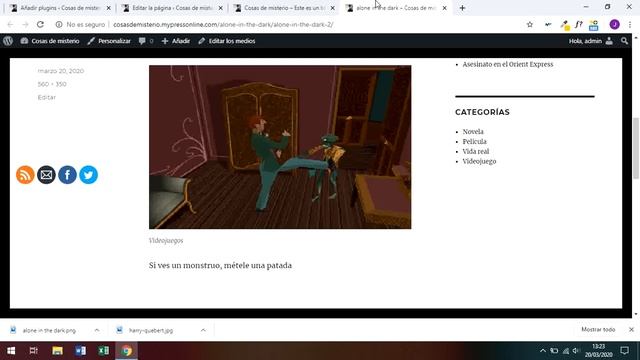Close the 'alone in the dark' tab
Viewport: 640px width, 360px height.
click(x=444, y=8)
